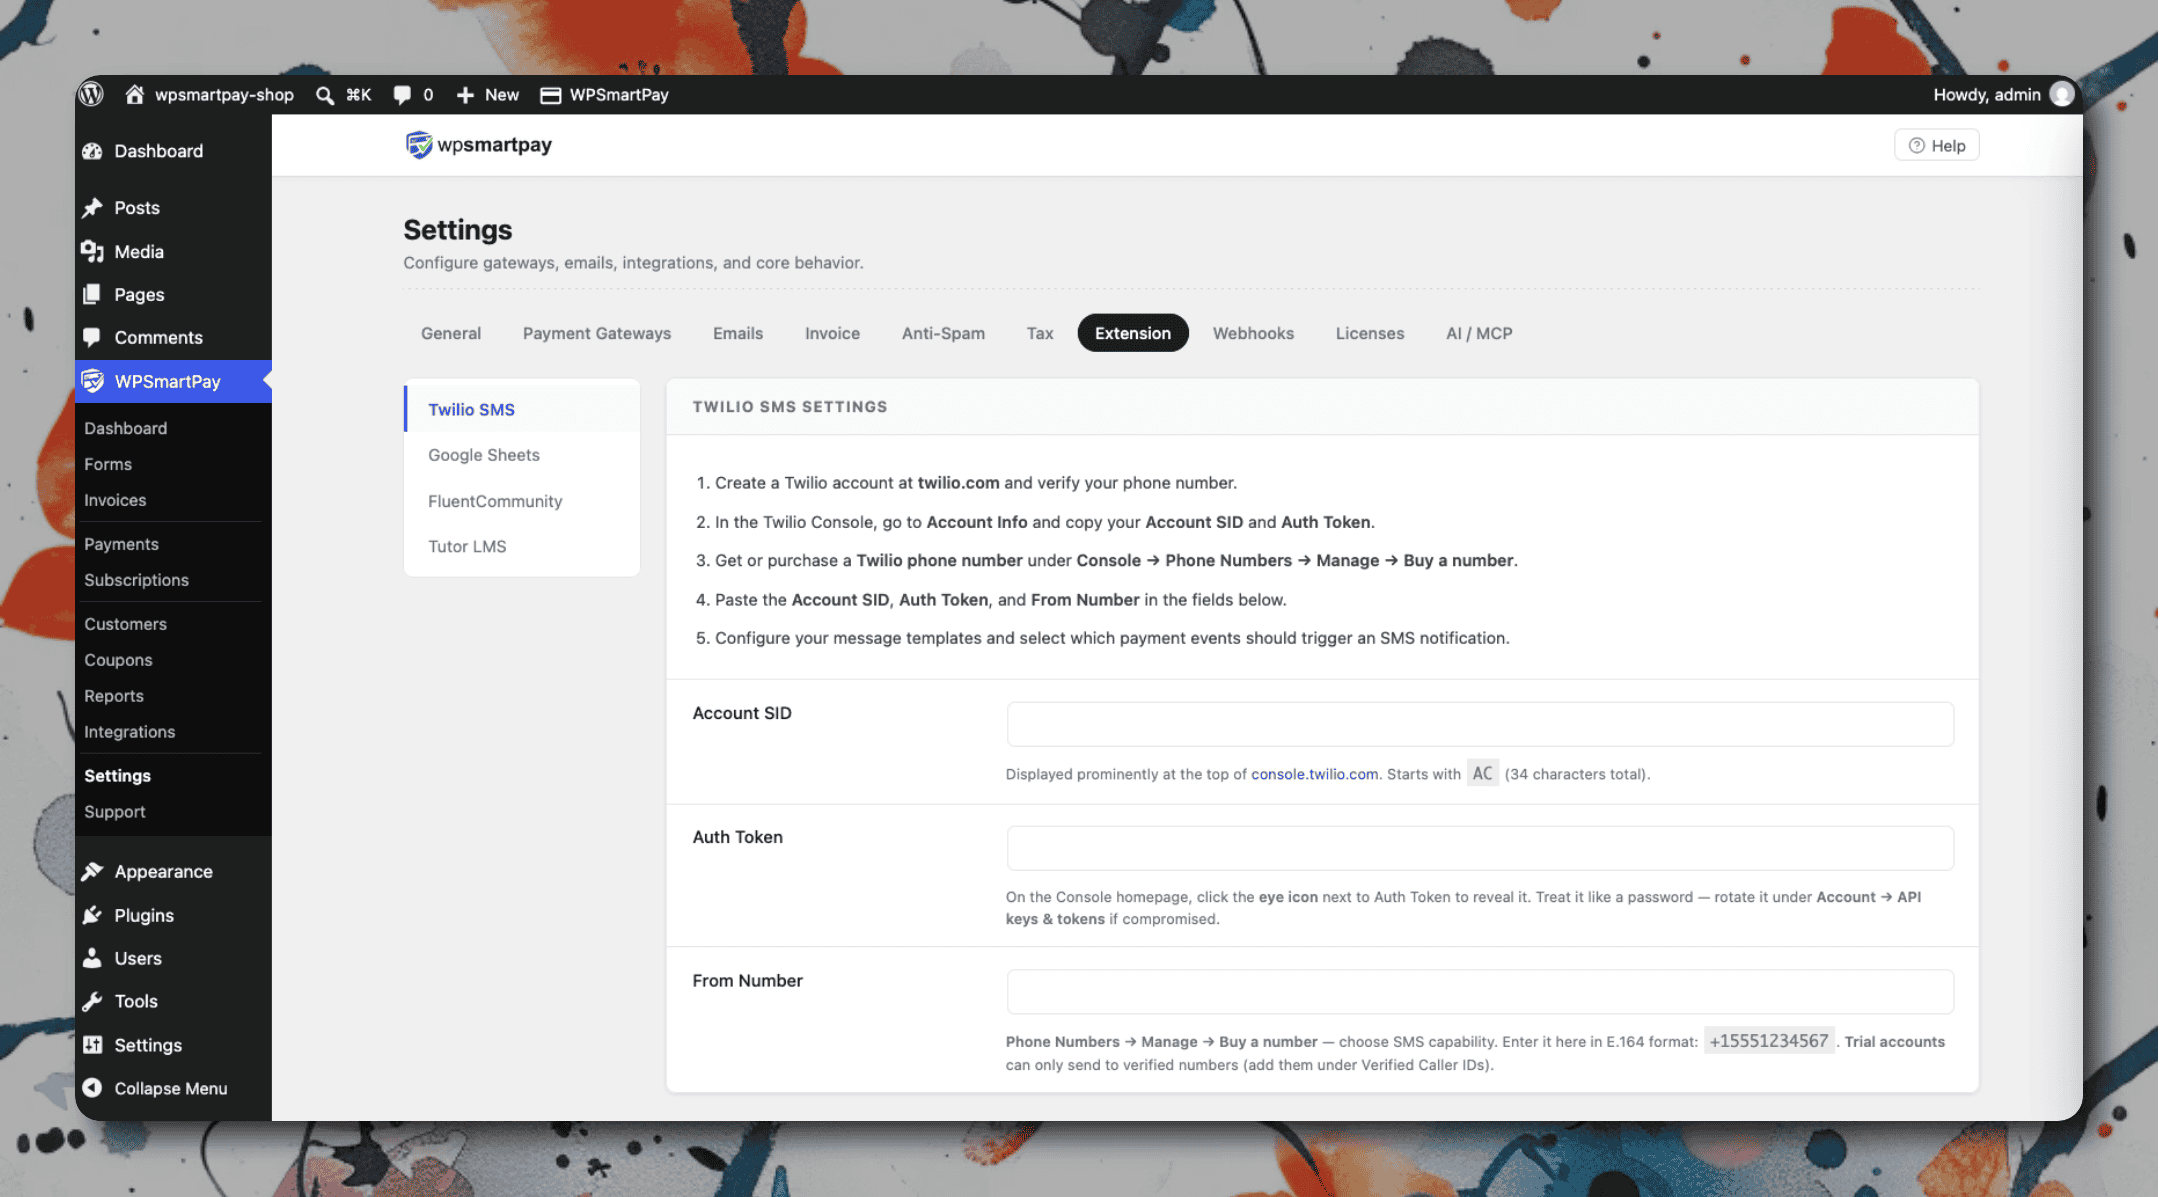The height and width of the screenshot is (1197, 2160).
Task: Open the Payment Gateways tab
Action: click(x=597, y=333)
